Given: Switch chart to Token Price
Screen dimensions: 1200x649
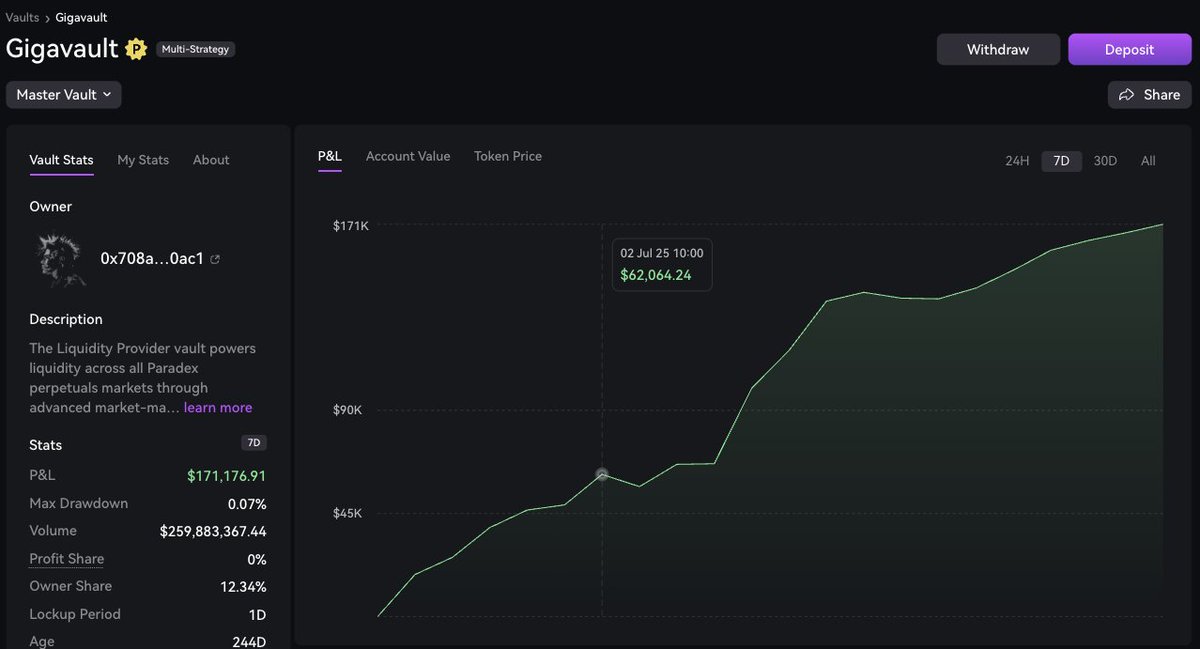Looking at the screenshot, I should tap(508, 156).
